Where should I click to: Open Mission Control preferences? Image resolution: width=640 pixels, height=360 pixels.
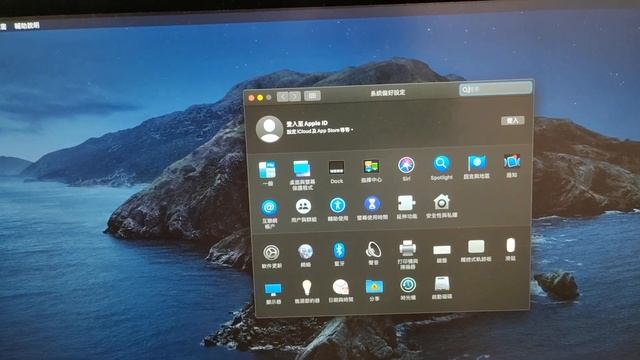371,167
